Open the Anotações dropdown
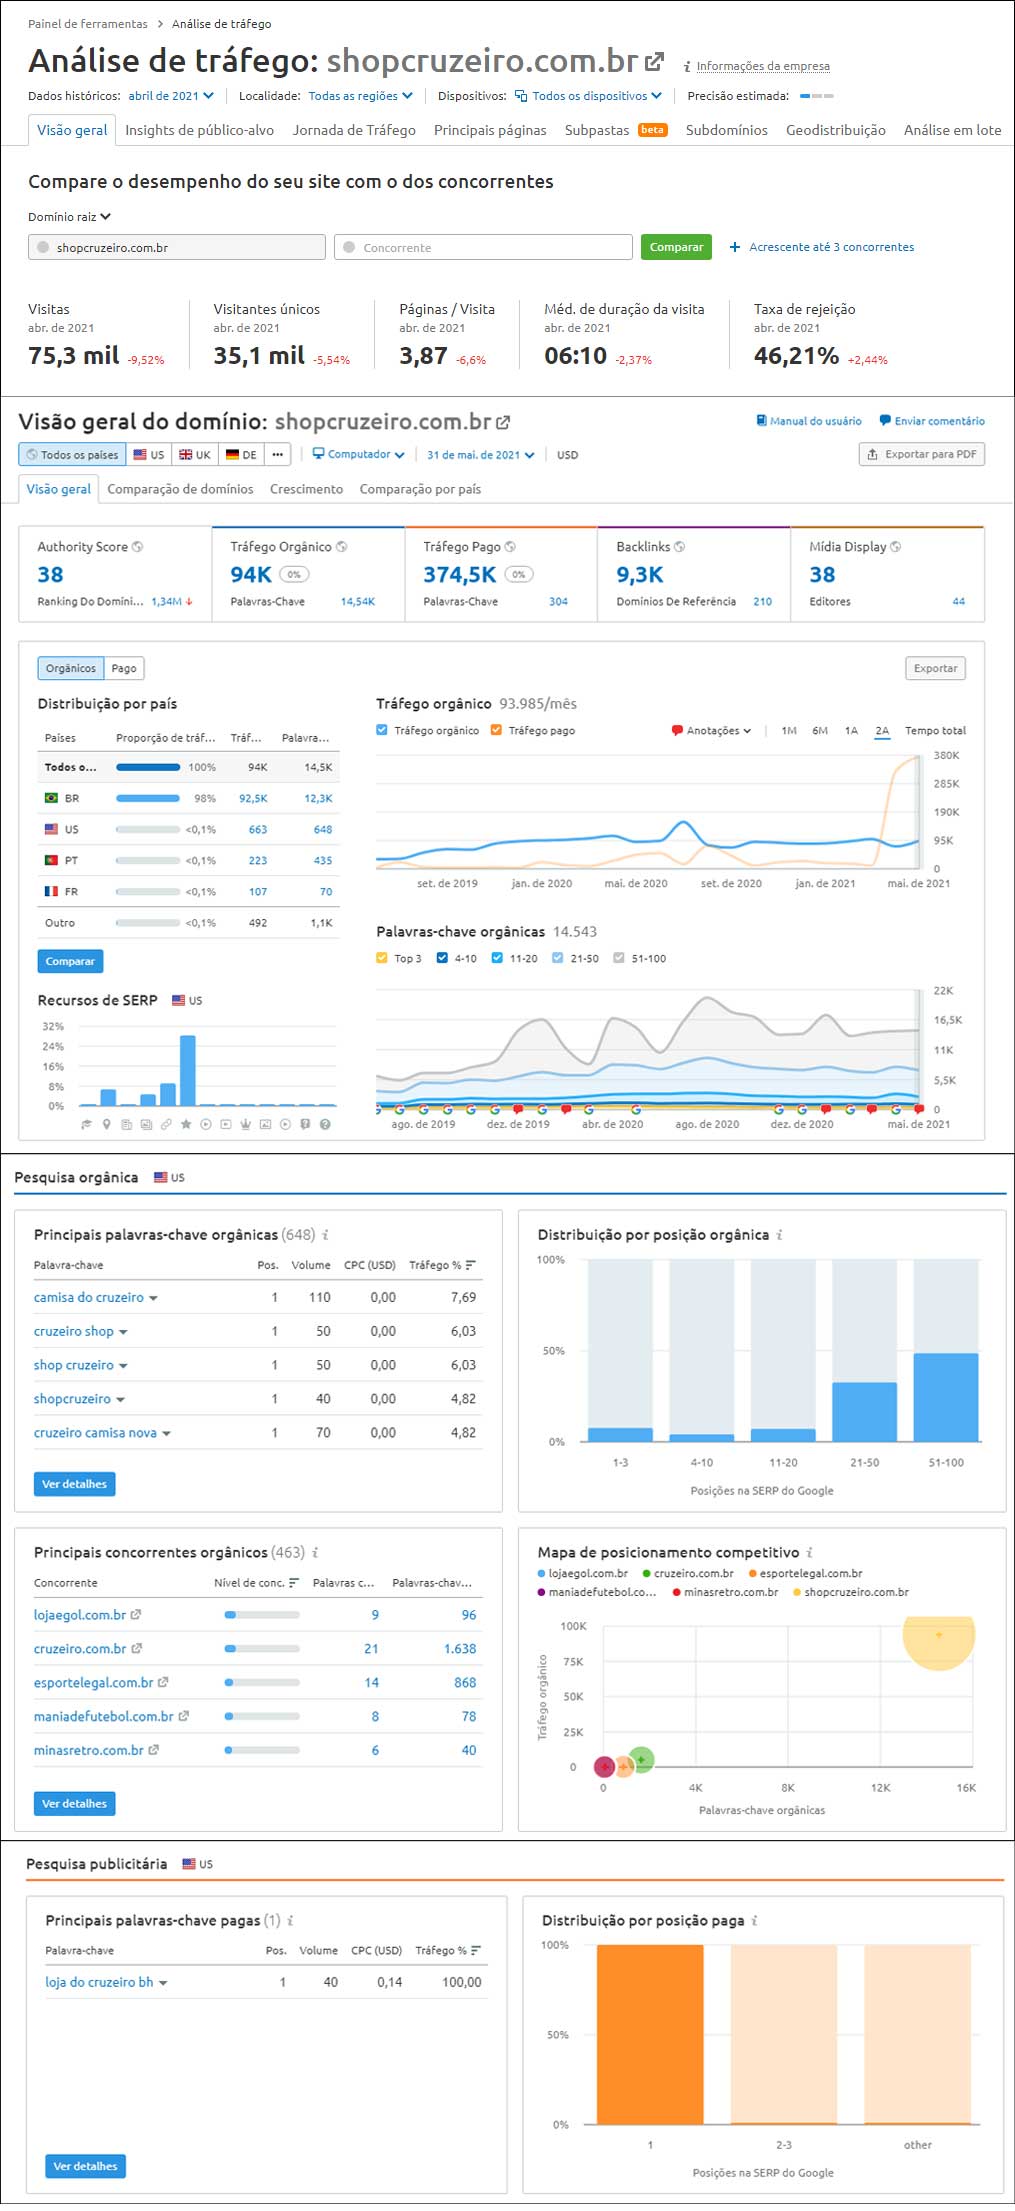Image resolution: width=1015 pixels, height=2211 pixels. click(x=711, y=731)
